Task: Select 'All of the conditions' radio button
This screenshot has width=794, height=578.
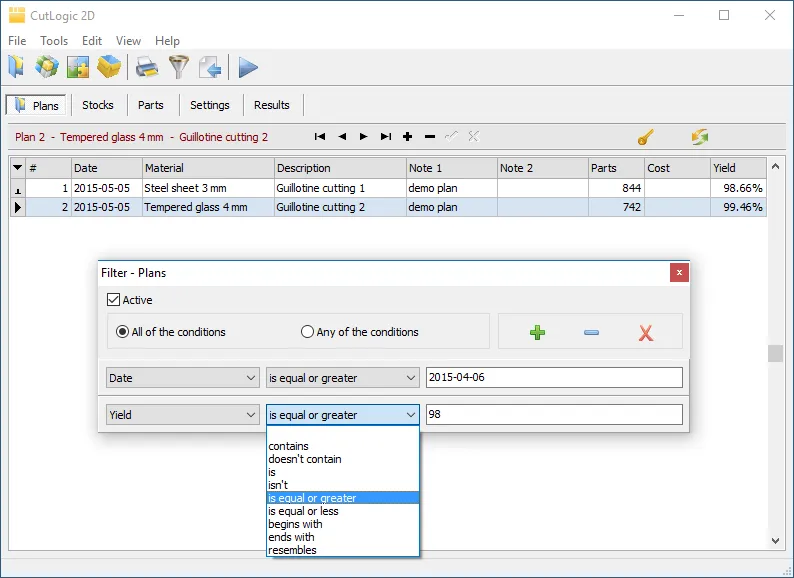Action: tap(122, 332)
